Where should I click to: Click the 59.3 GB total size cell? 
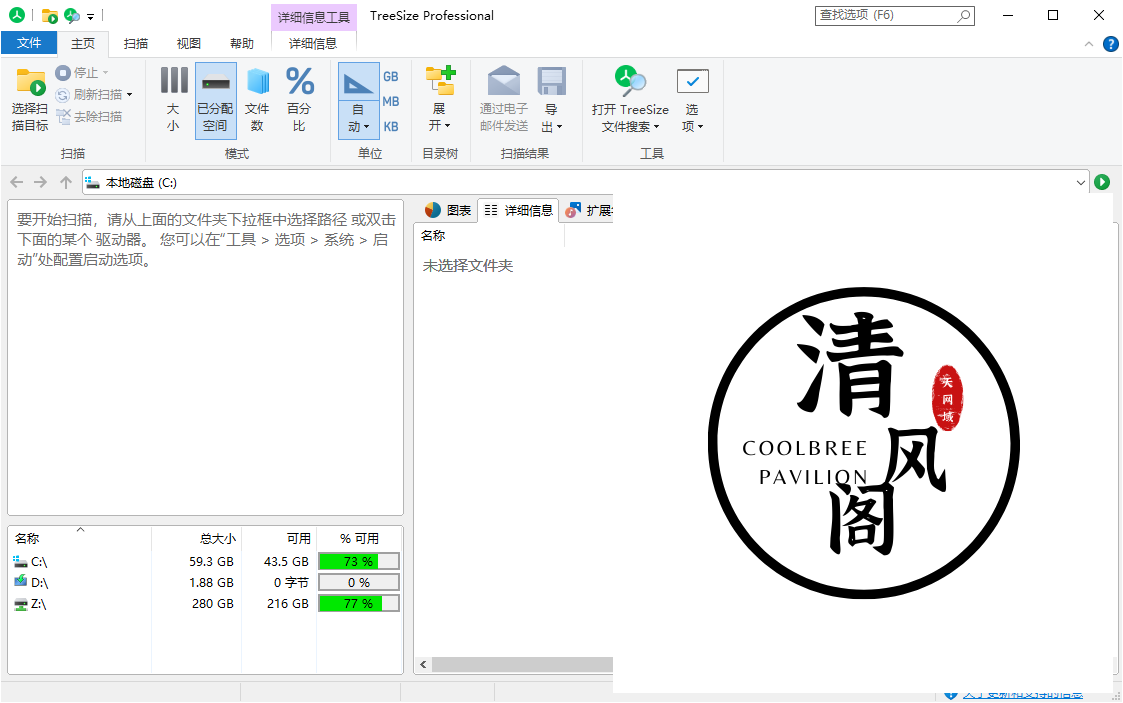point(211,562)
